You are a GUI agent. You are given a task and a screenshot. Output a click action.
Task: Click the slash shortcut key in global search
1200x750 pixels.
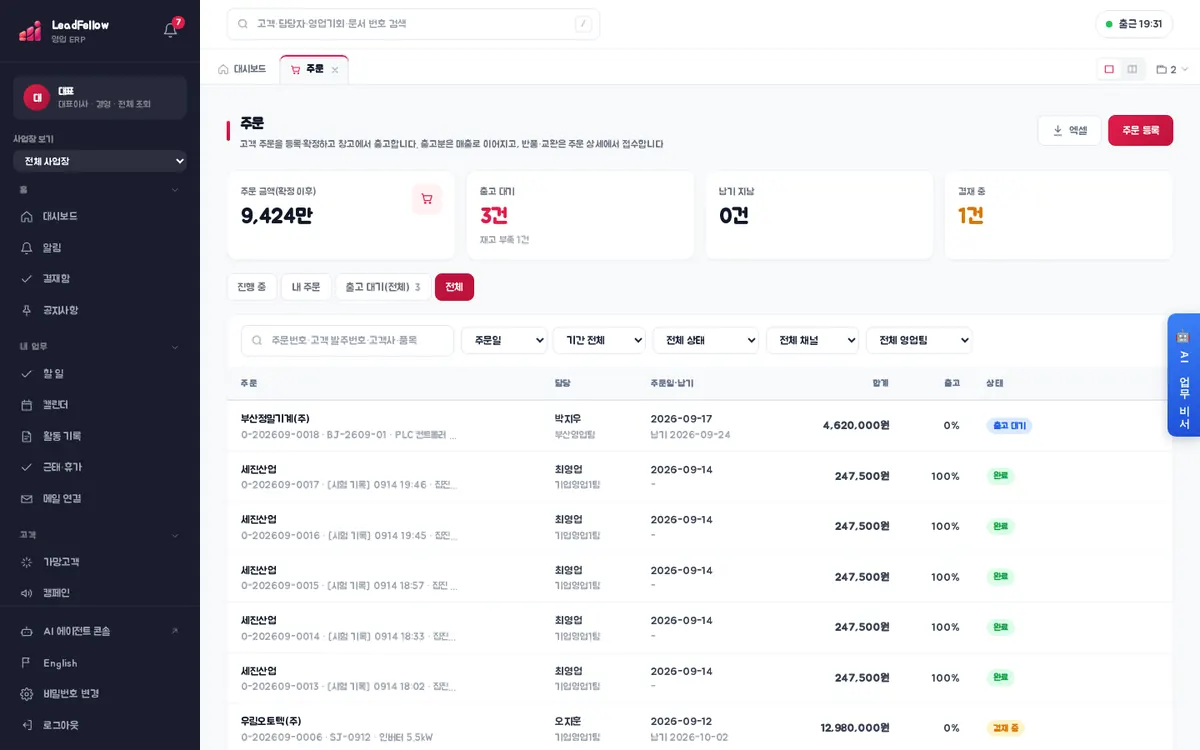(x=583, y=24)
